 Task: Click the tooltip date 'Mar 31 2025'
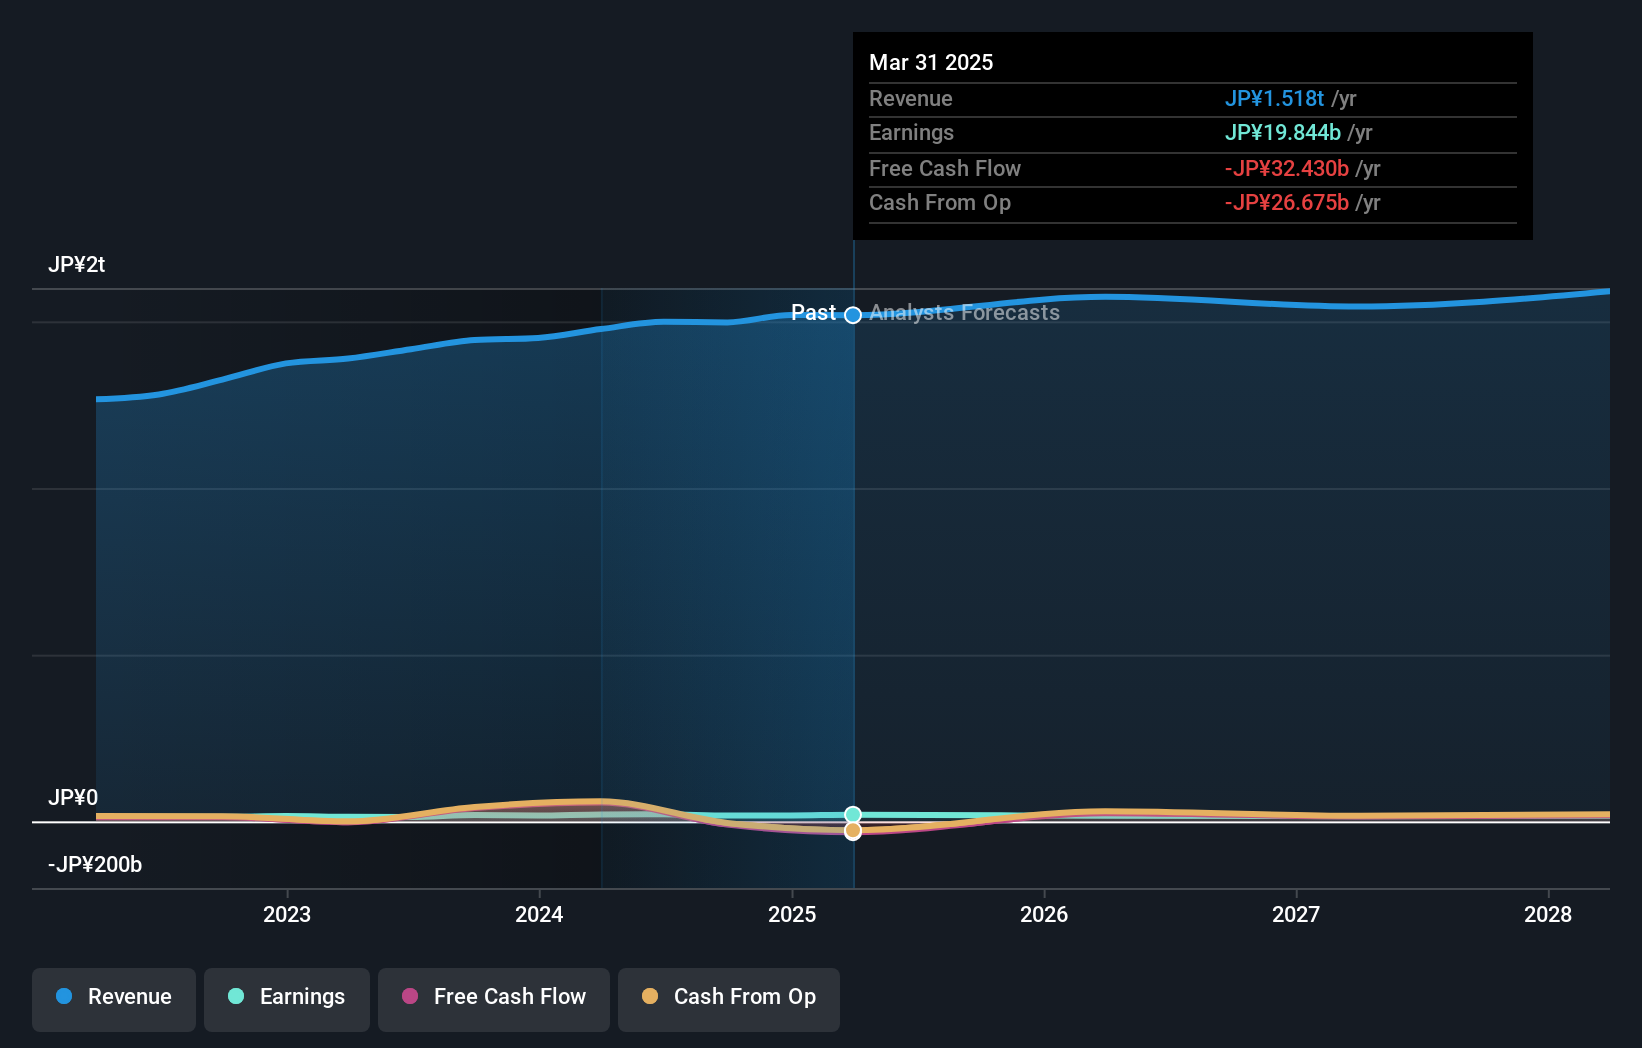coord(931,63)
